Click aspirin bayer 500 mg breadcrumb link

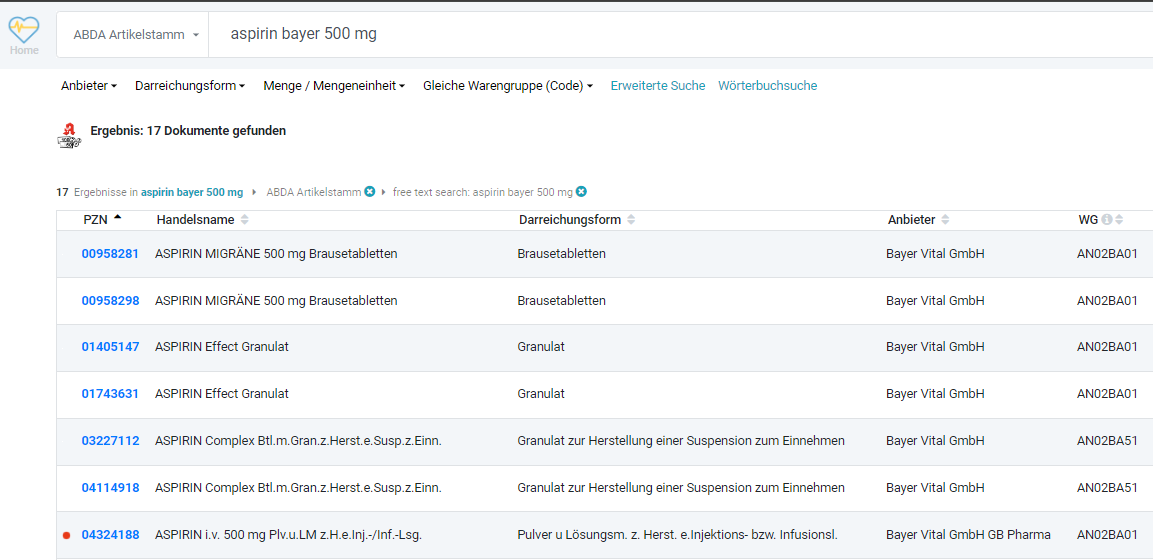pos(192,193)
